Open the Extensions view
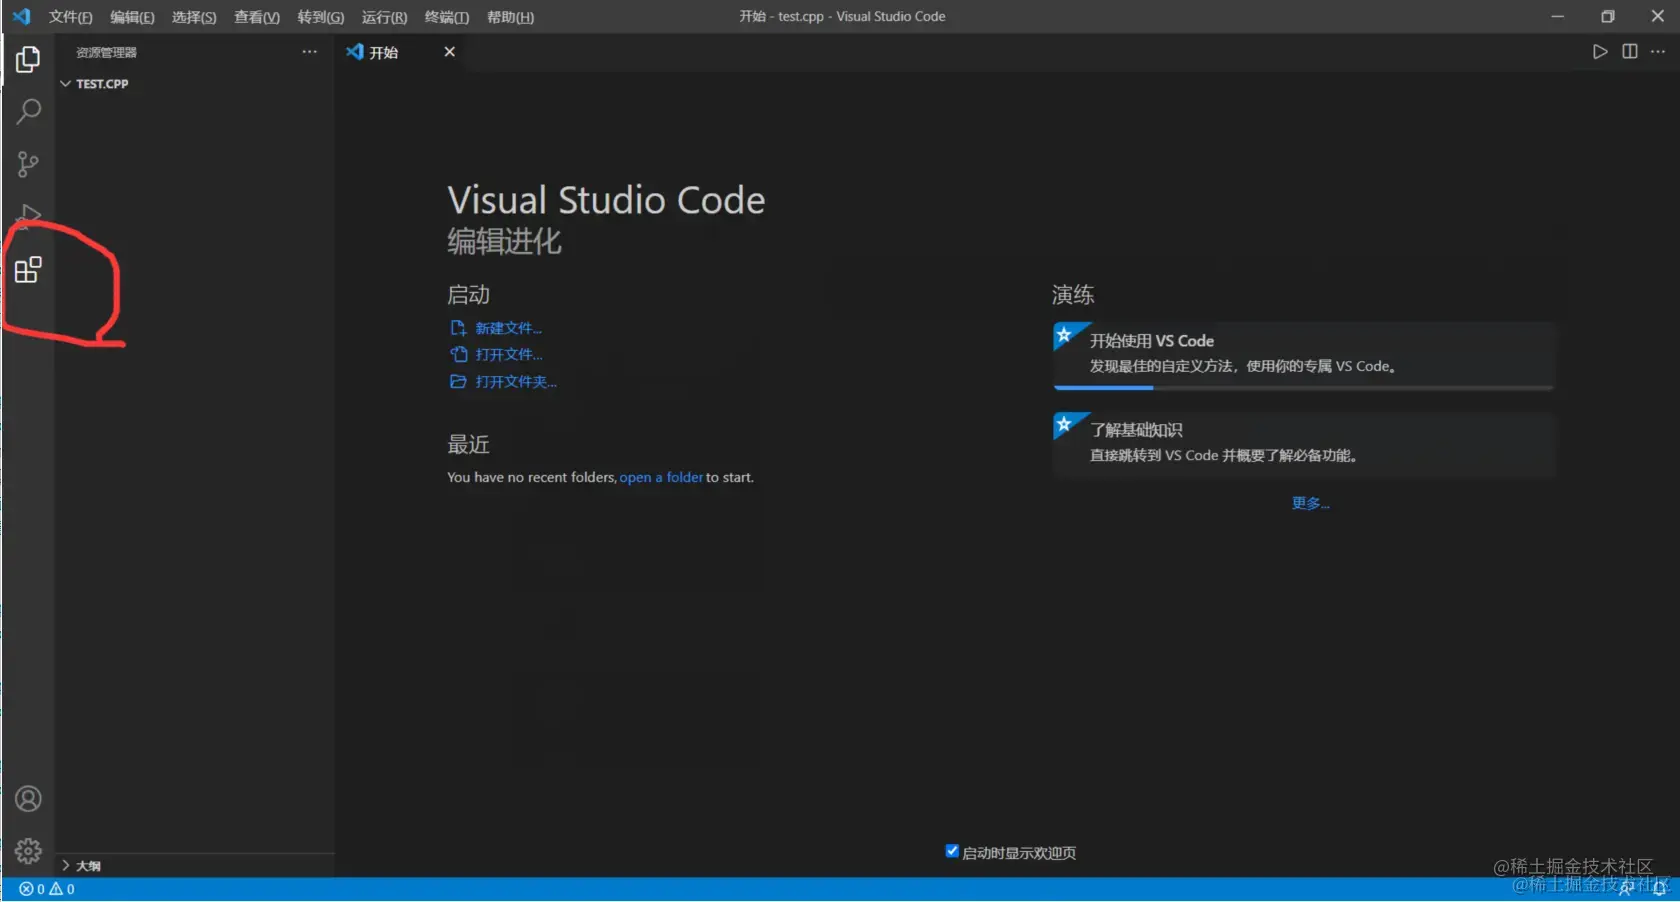The width and height of the screenshot is (1680, 902). coord(28,270)
